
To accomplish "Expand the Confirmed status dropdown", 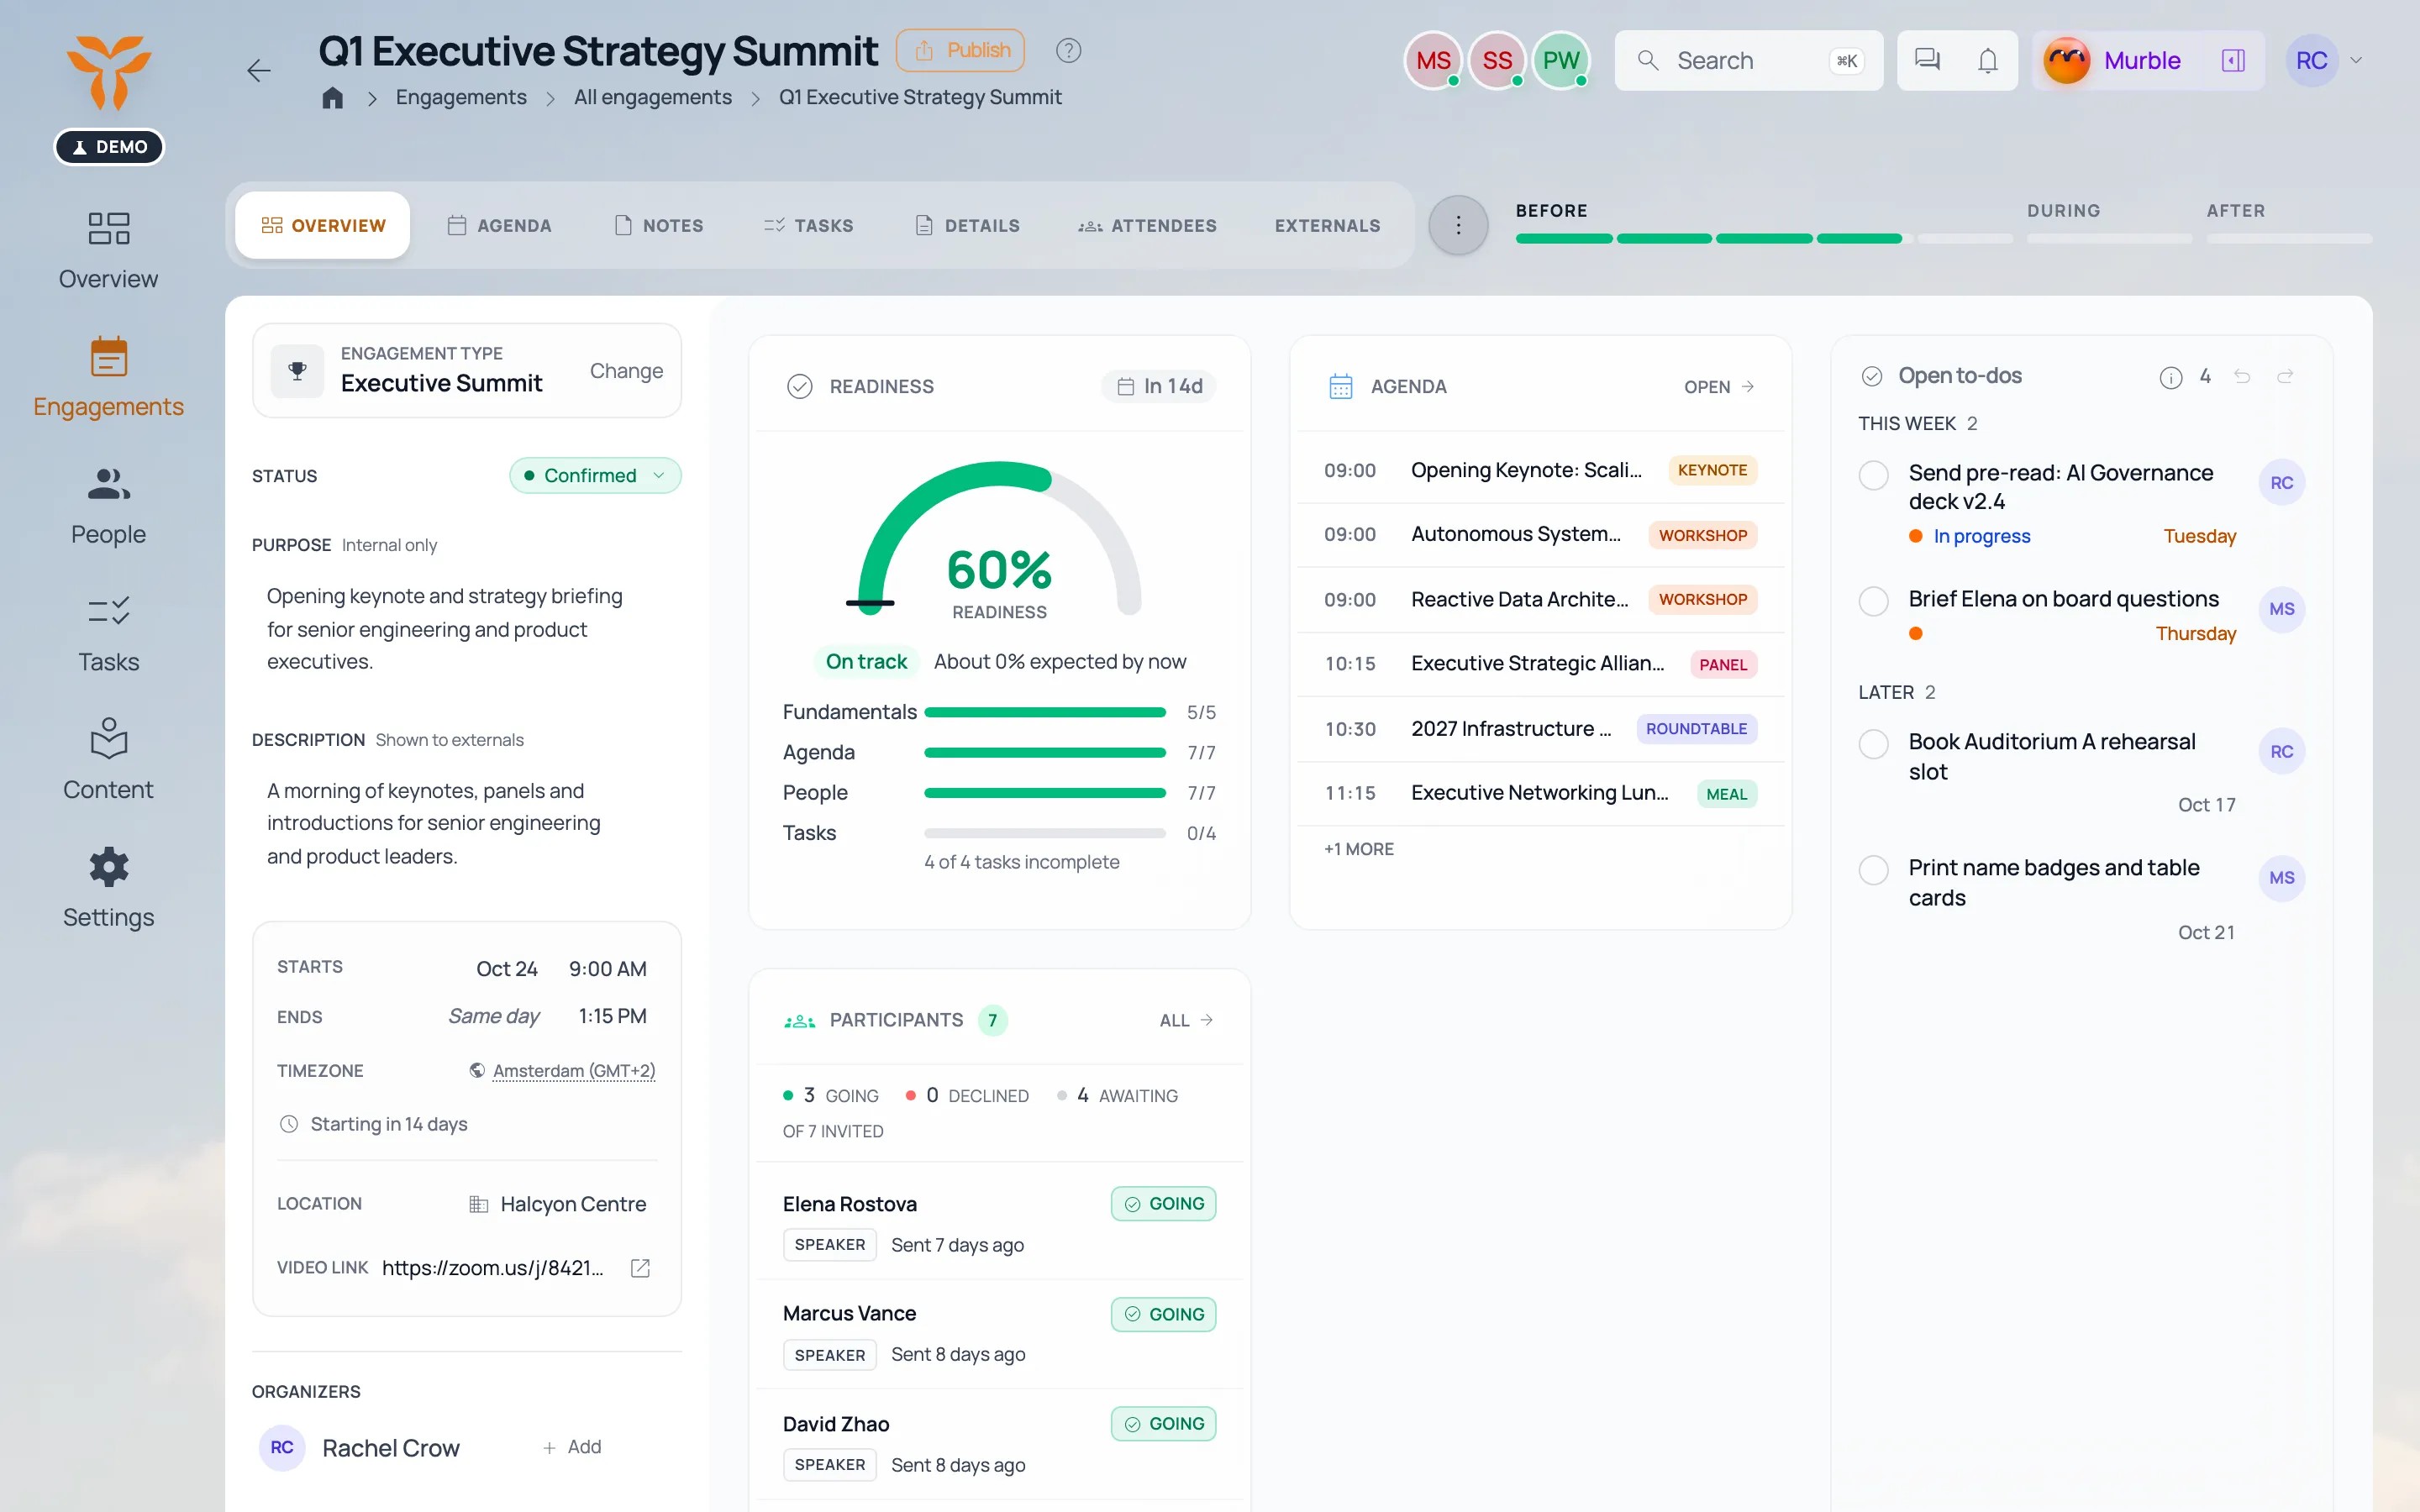I will (x=595, y=475).
